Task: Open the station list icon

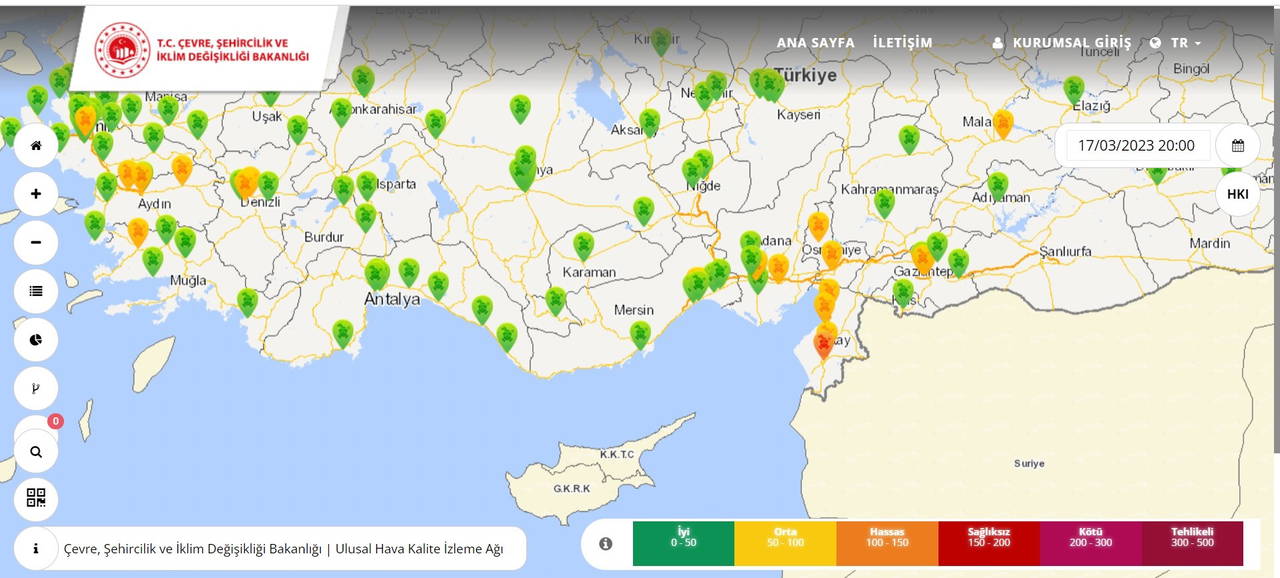Action: point(36,292)
